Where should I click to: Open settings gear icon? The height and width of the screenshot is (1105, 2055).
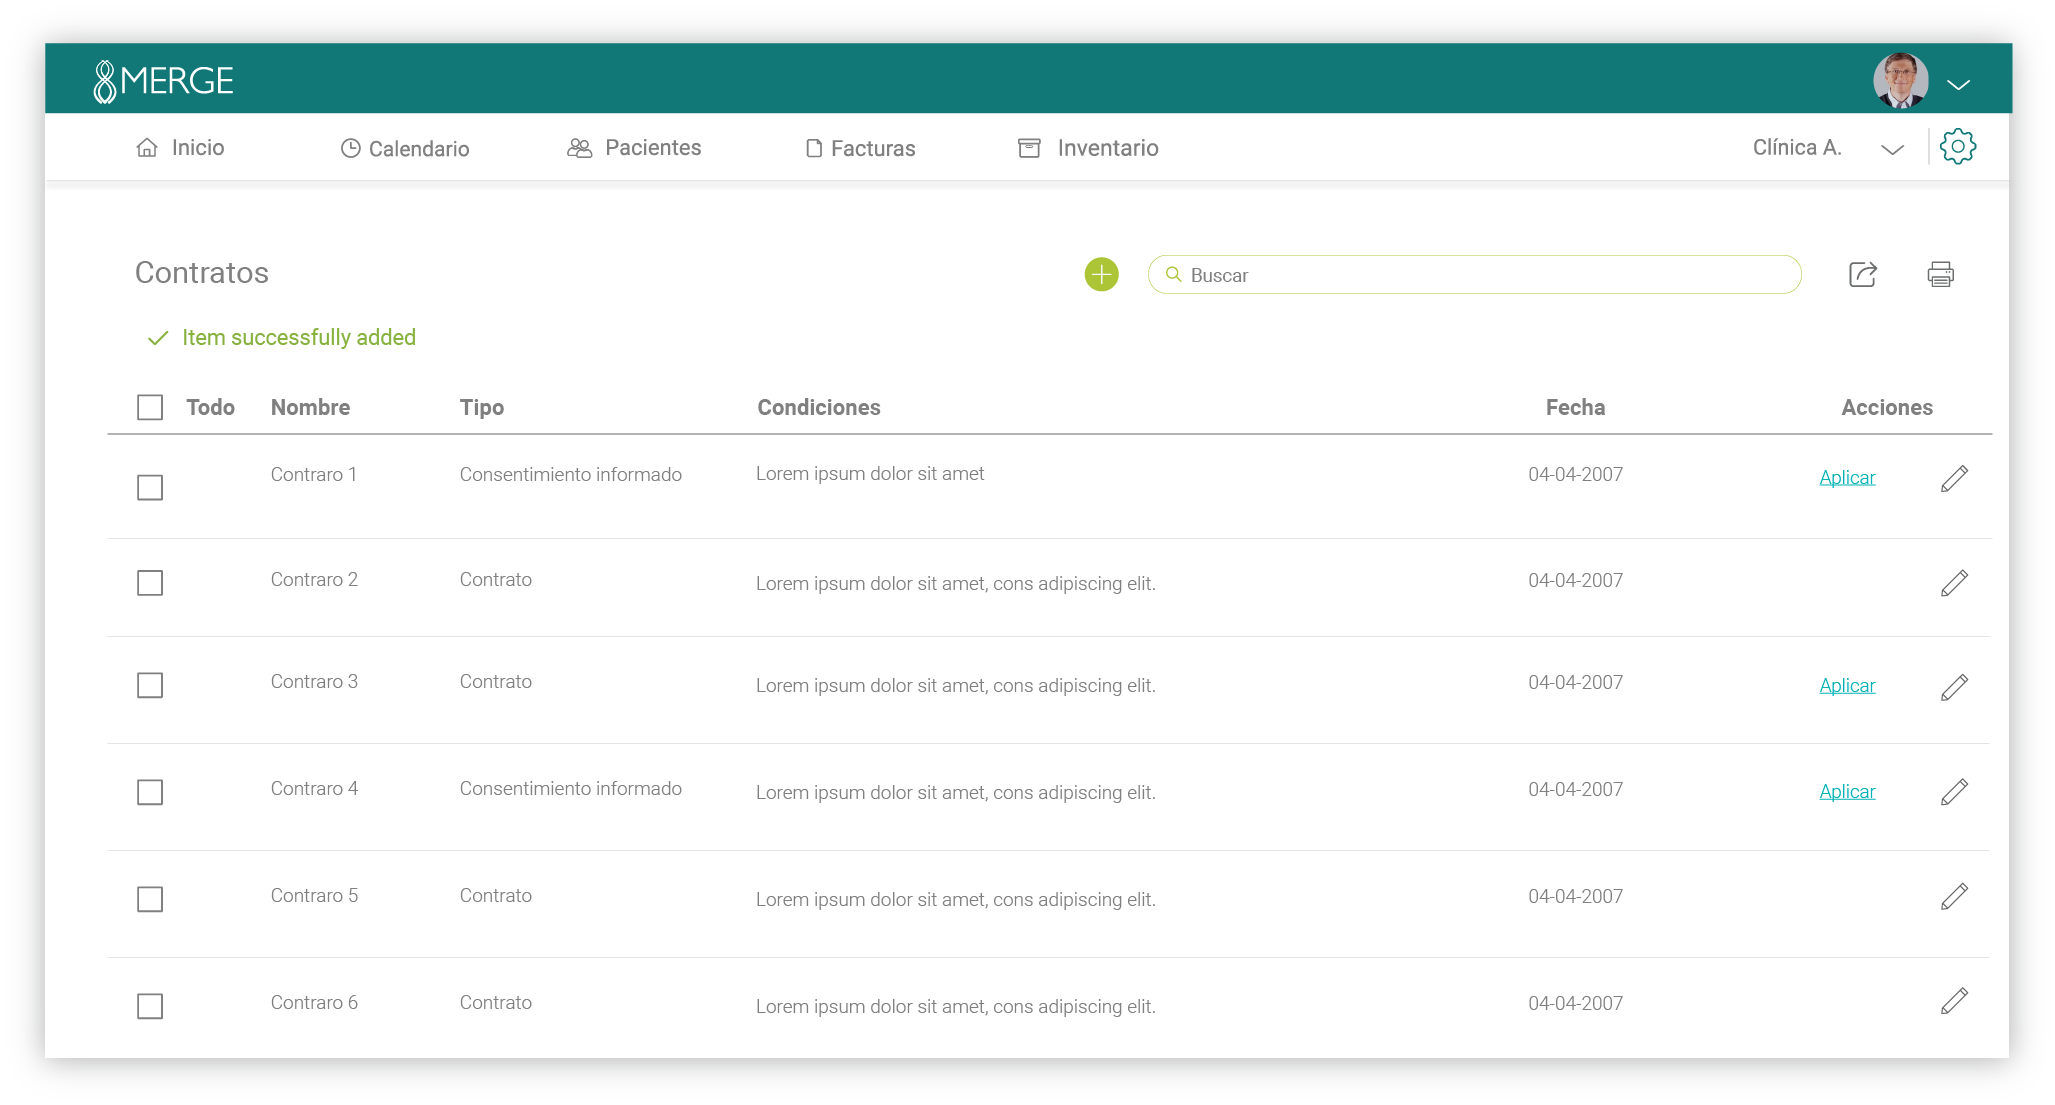click(1957, 147)
